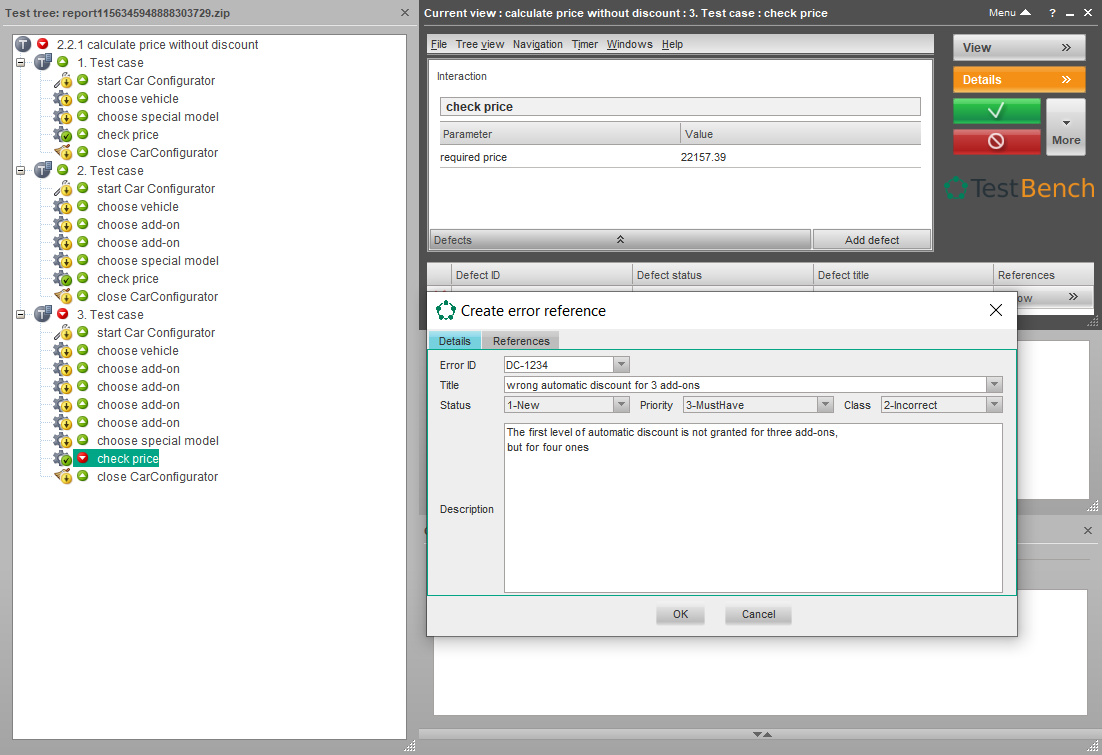Click the Defect ID column header
The width and height of the screenshot is (1102, 755).
542,275
